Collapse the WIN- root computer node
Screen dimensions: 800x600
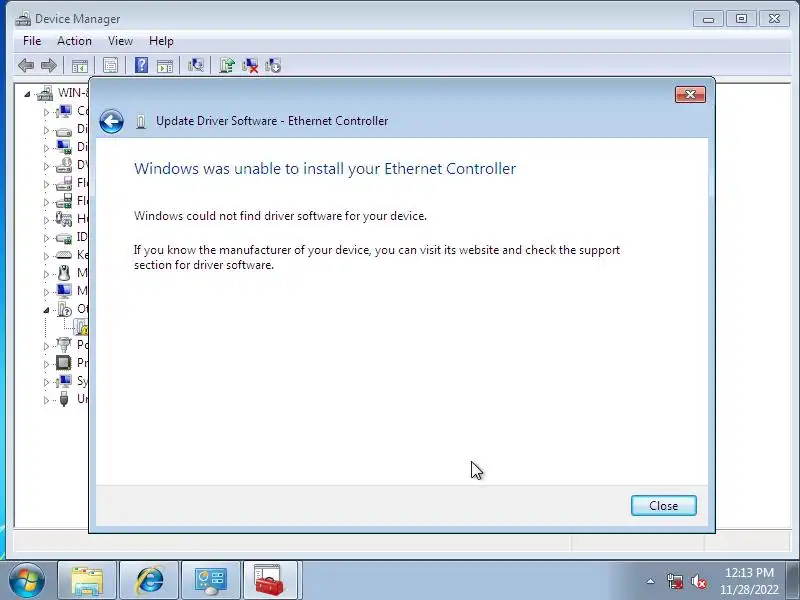27,94
